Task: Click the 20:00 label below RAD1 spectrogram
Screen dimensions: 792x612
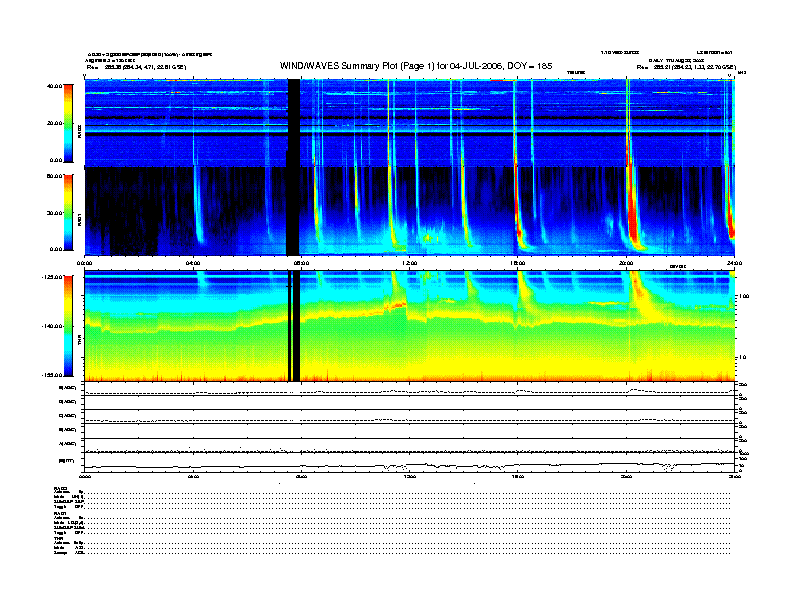Action: pos(626,263)
